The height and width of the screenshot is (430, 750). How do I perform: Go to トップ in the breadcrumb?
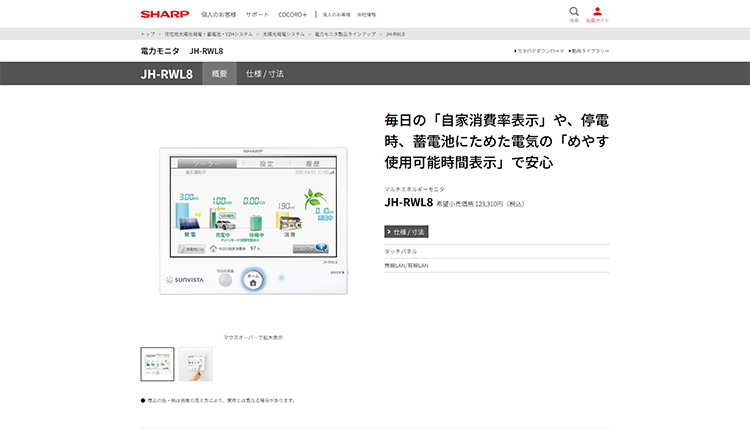[148, 34]
